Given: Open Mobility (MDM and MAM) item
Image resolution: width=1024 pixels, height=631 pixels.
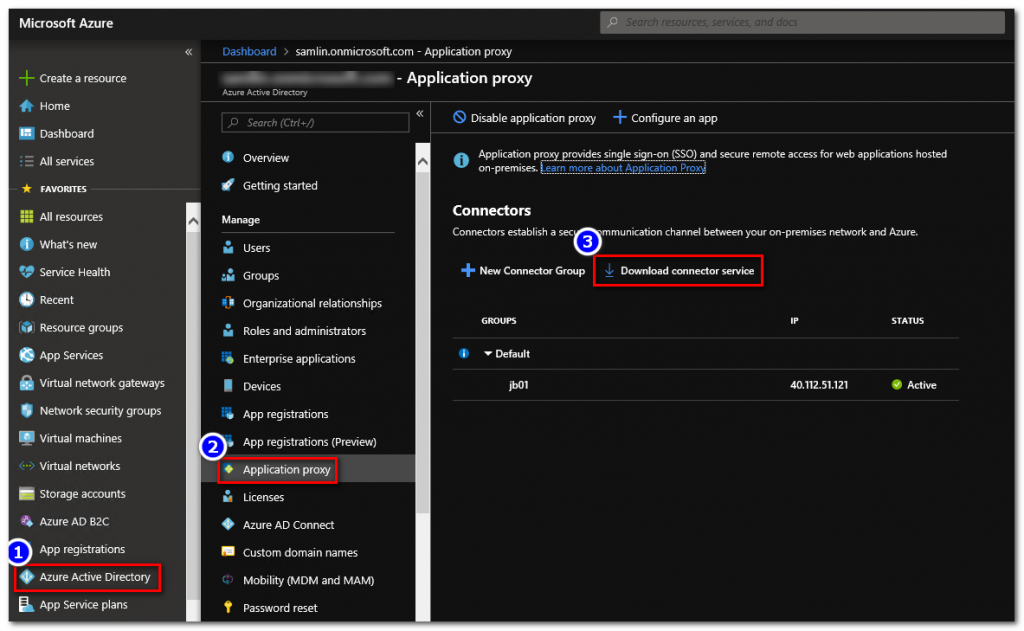Looking at the screenshot, I should [308, 580].
